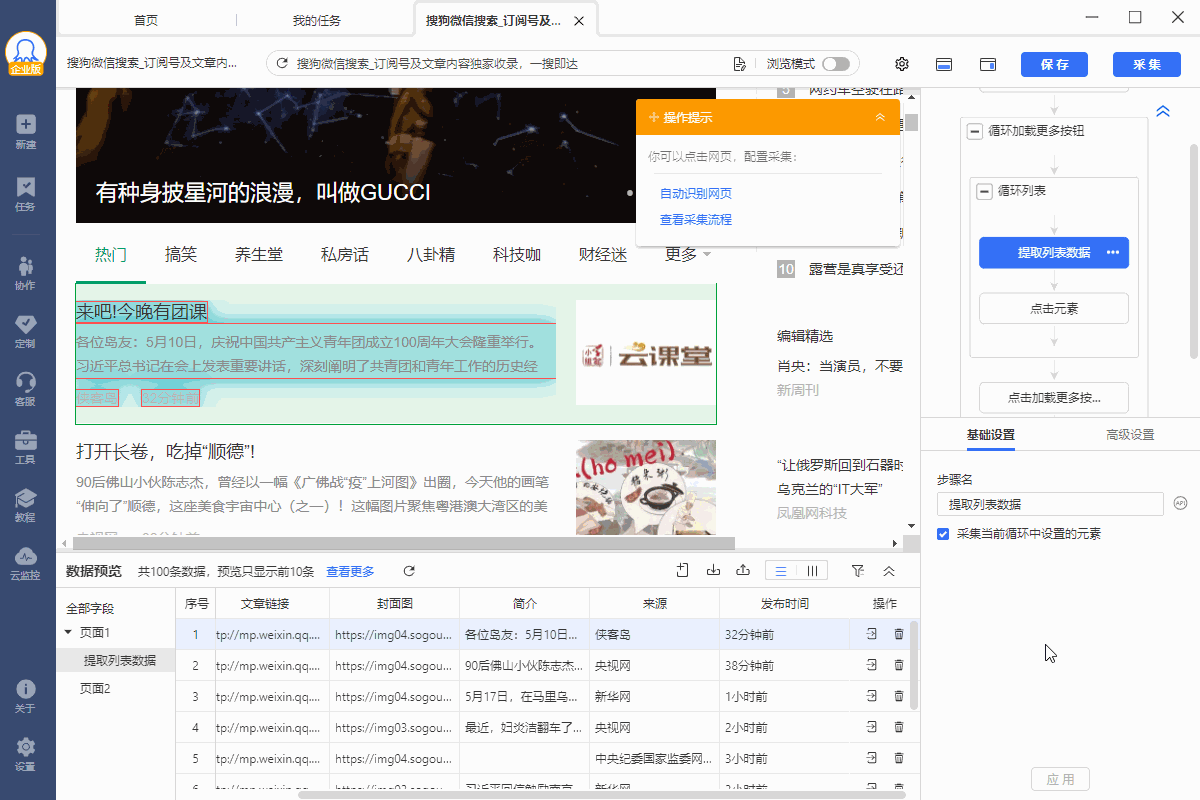This screenshot has height=800, width=1200.
Task: Open 协作 in the left sidebar
Action: (x=26, y=273)
